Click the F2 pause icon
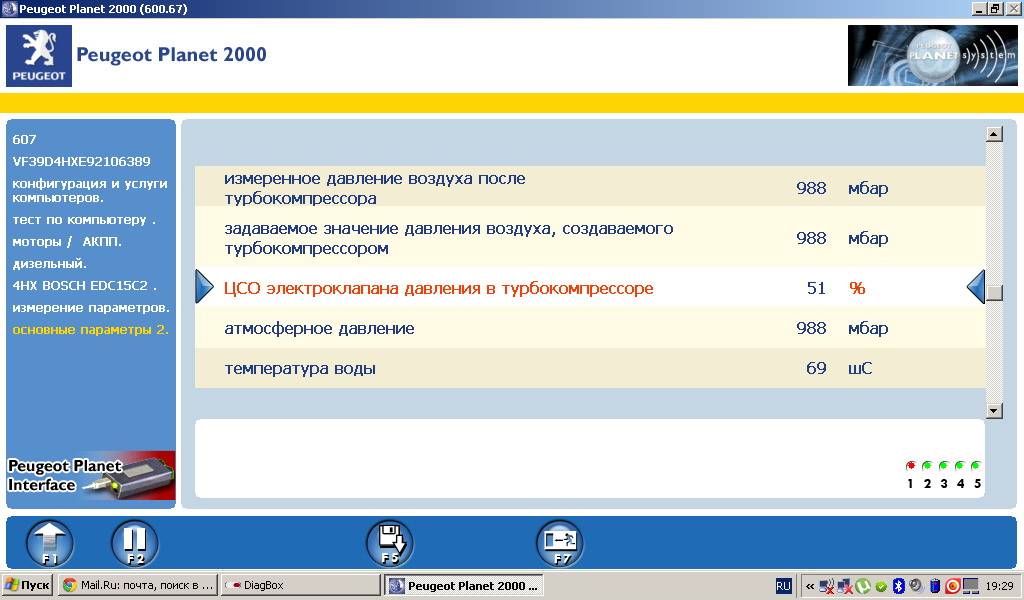This screenshot has height=600, width=1024. click(135, 544)
